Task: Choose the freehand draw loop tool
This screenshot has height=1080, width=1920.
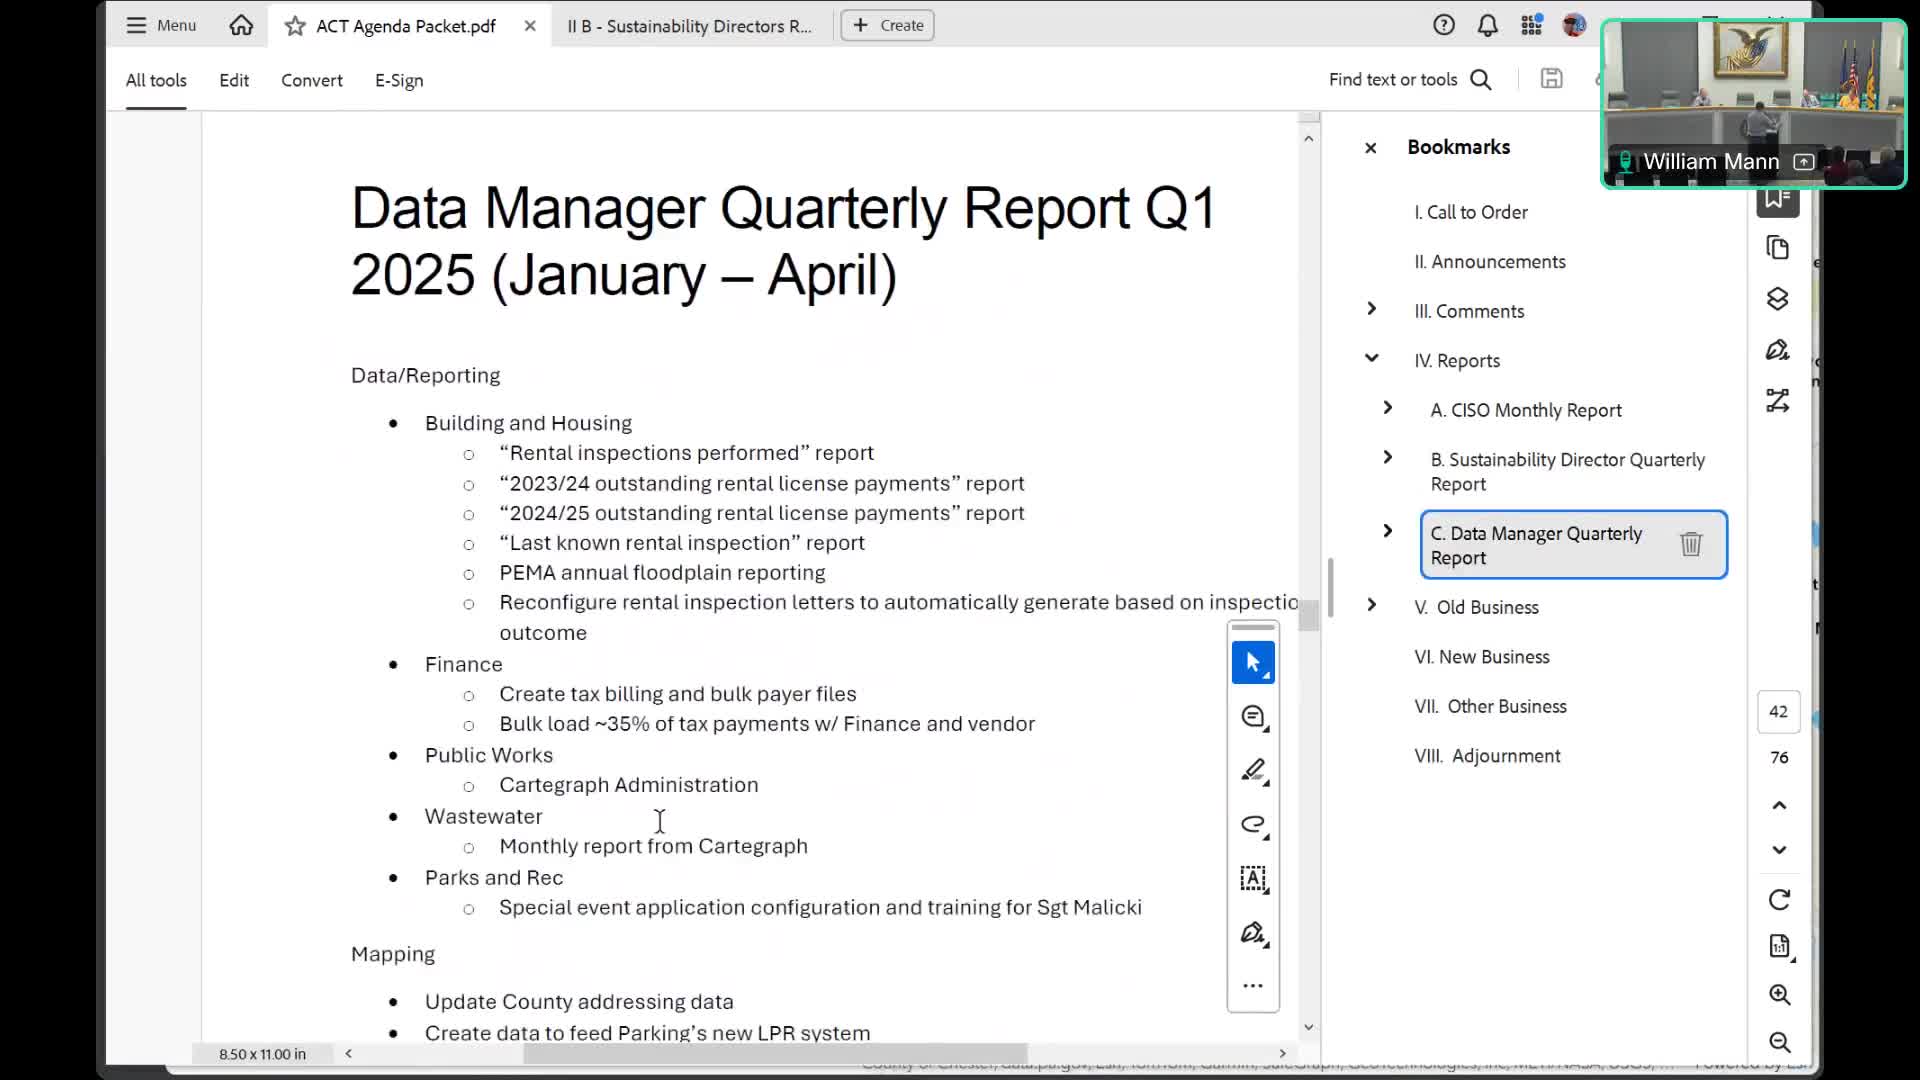Action: click(1253, 825)
